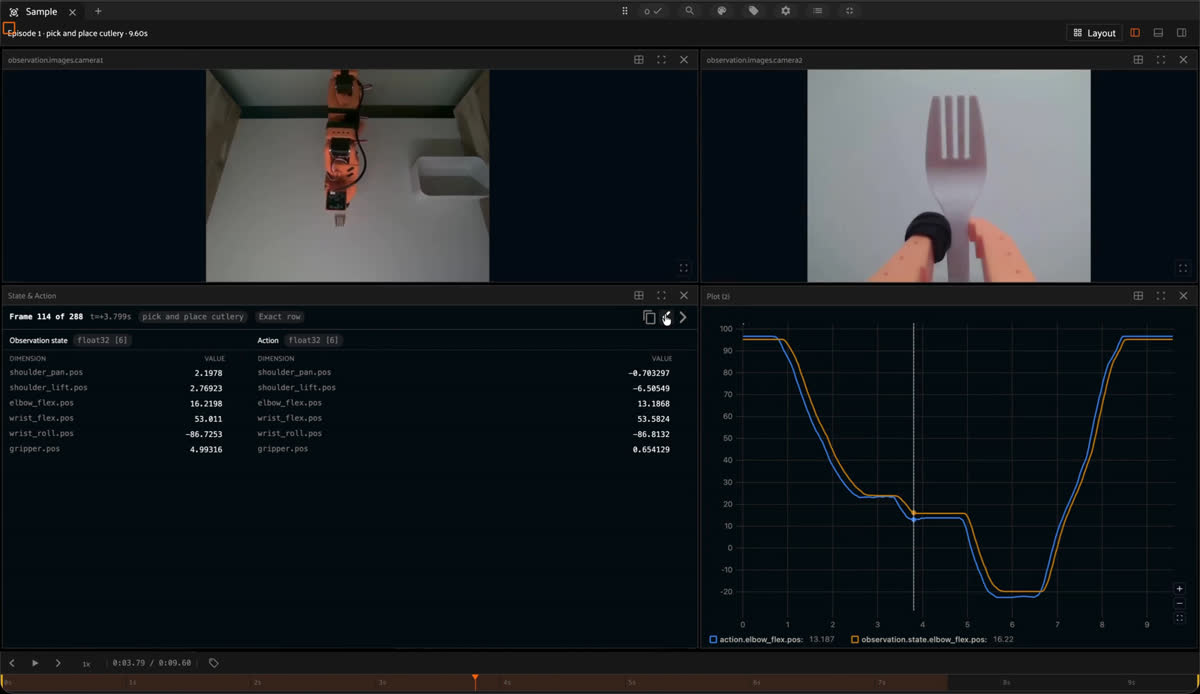1200x694 pixels.
Task: Click the orange record icon near Episode title
Action: (x=8, y=29)
